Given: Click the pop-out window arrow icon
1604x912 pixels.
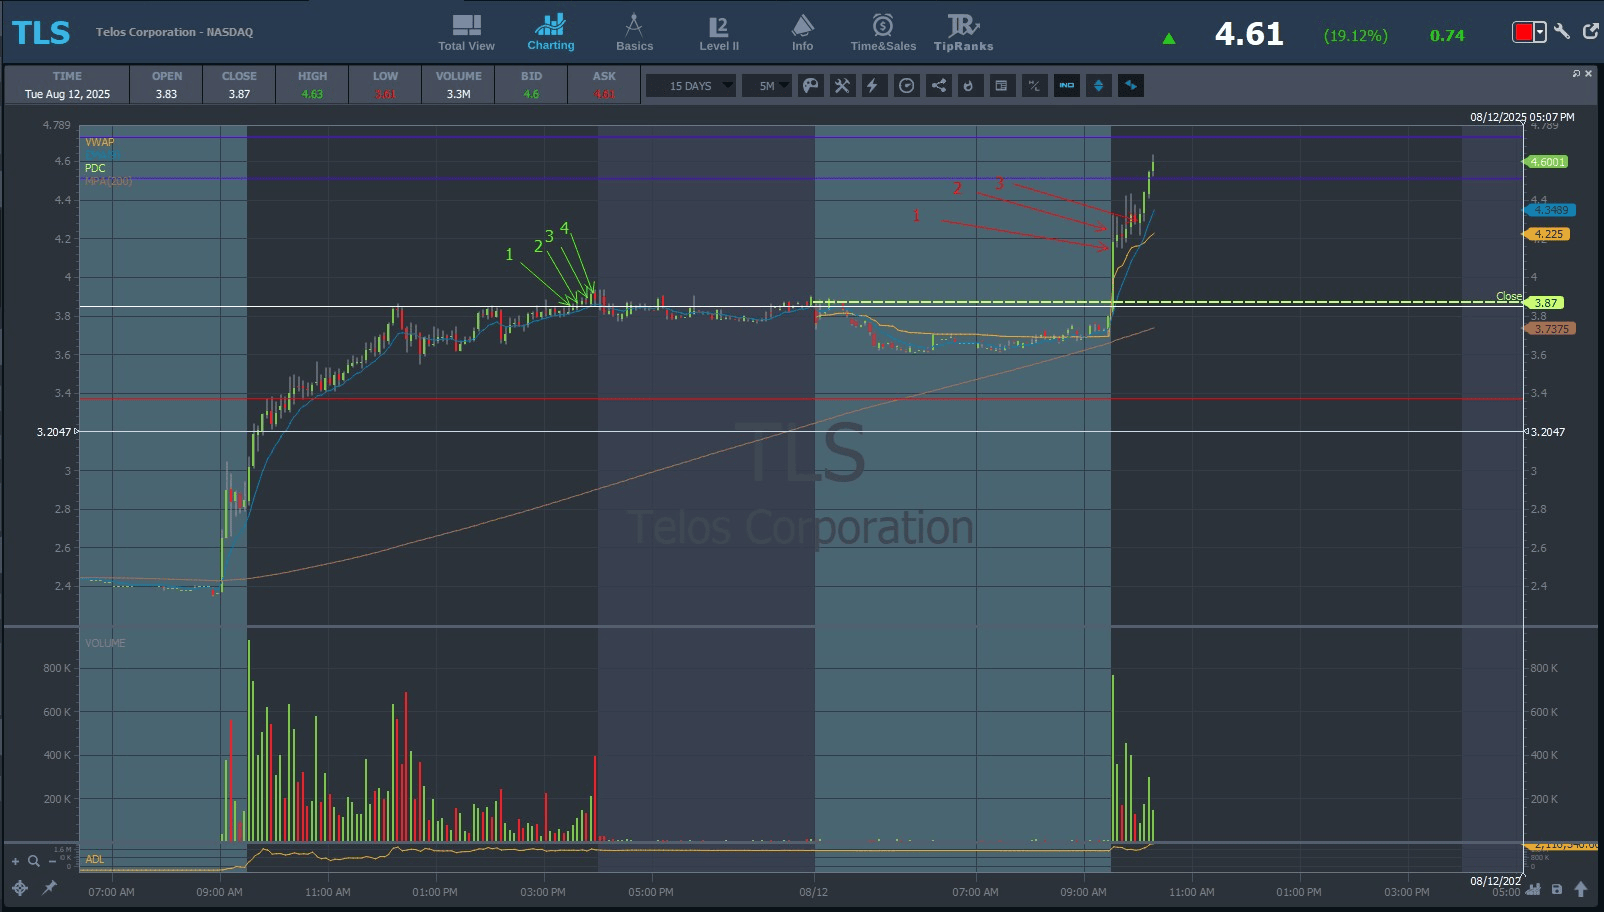Looking at the screenshot, I should pos(1590,33).
